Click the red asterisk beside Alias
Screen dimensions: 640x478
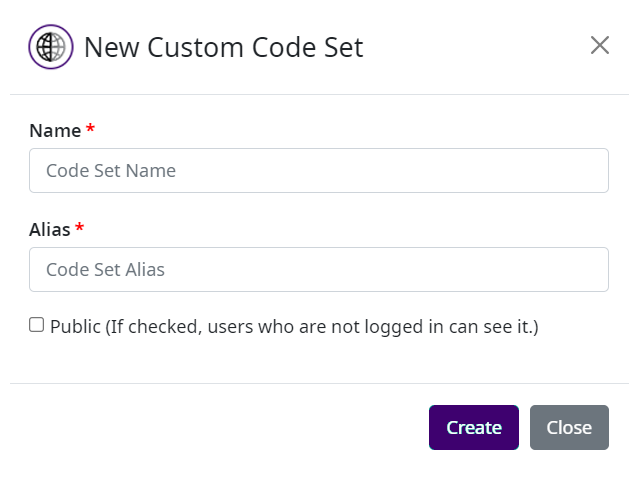80,228
